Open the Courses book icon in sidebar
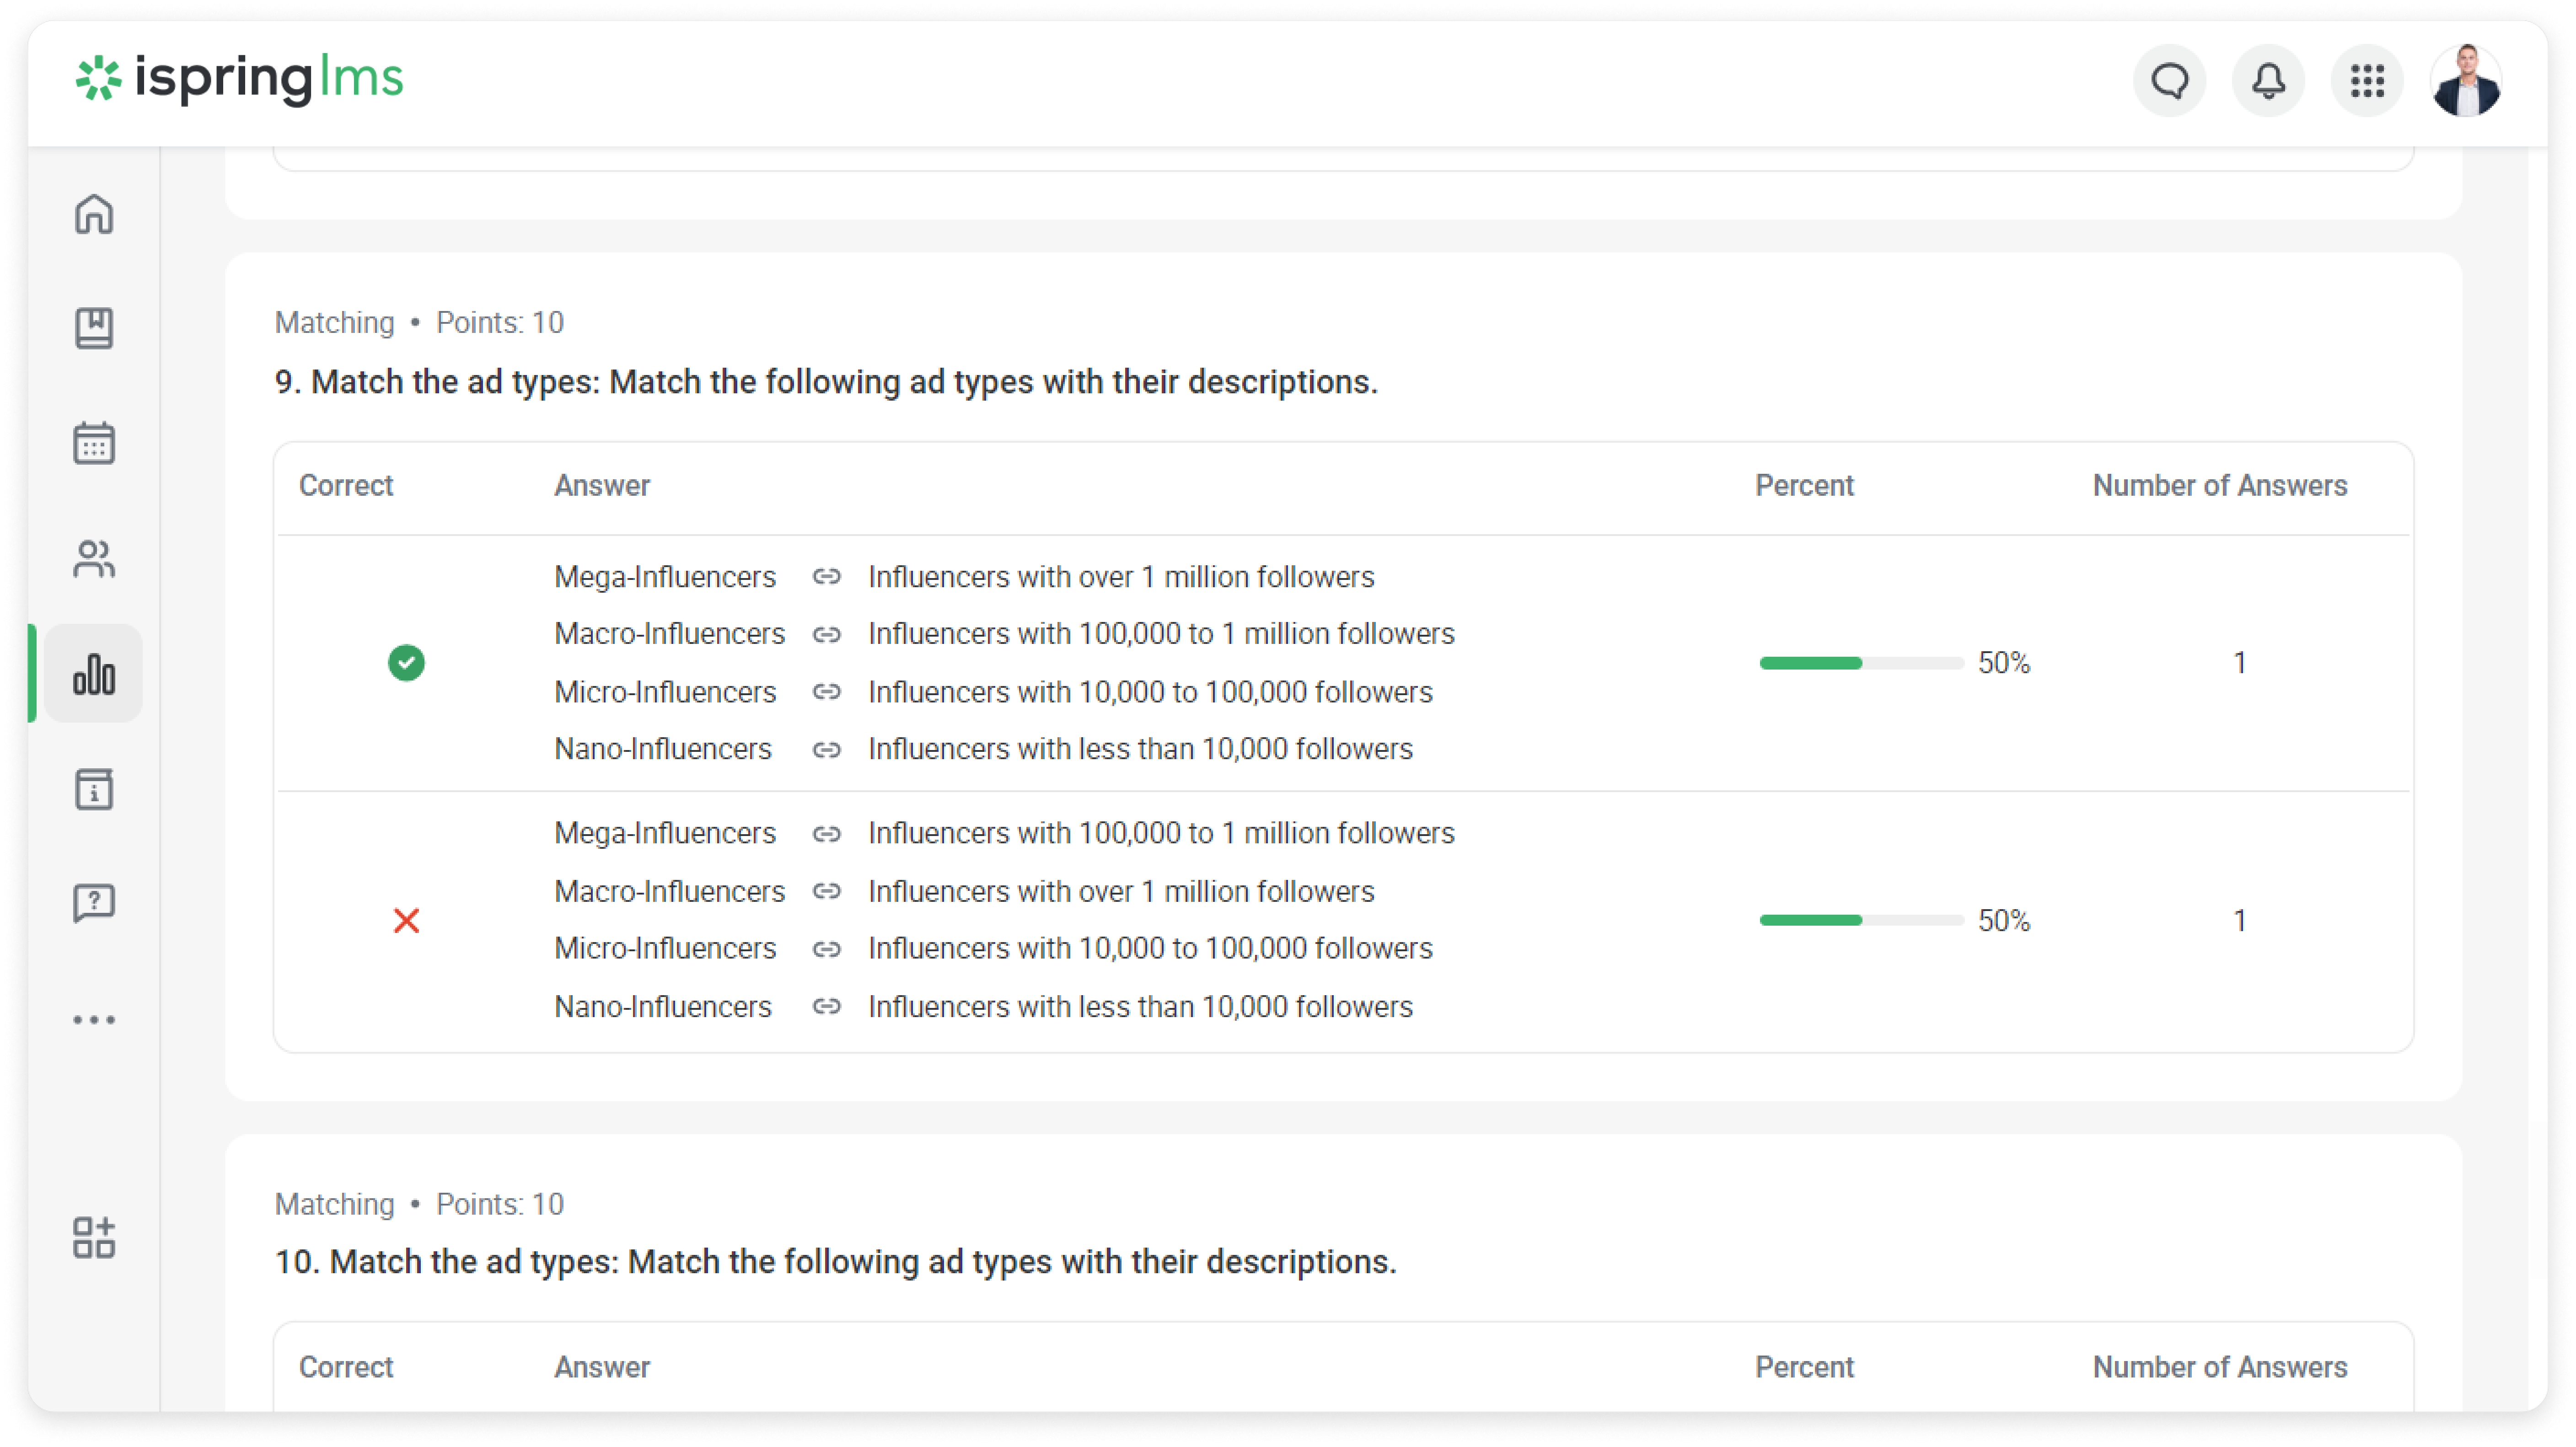The width and height of the screenshot is (2576, 1447). (x=94, y=328)
